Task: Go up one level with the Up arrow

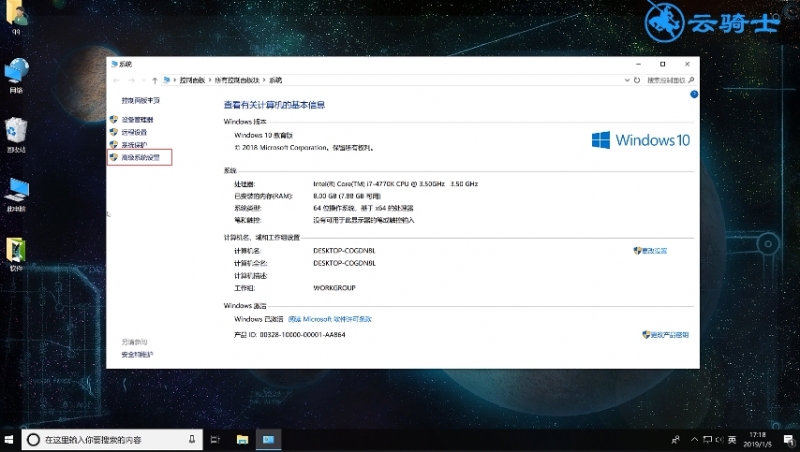Action: click(x=154, y=80)
